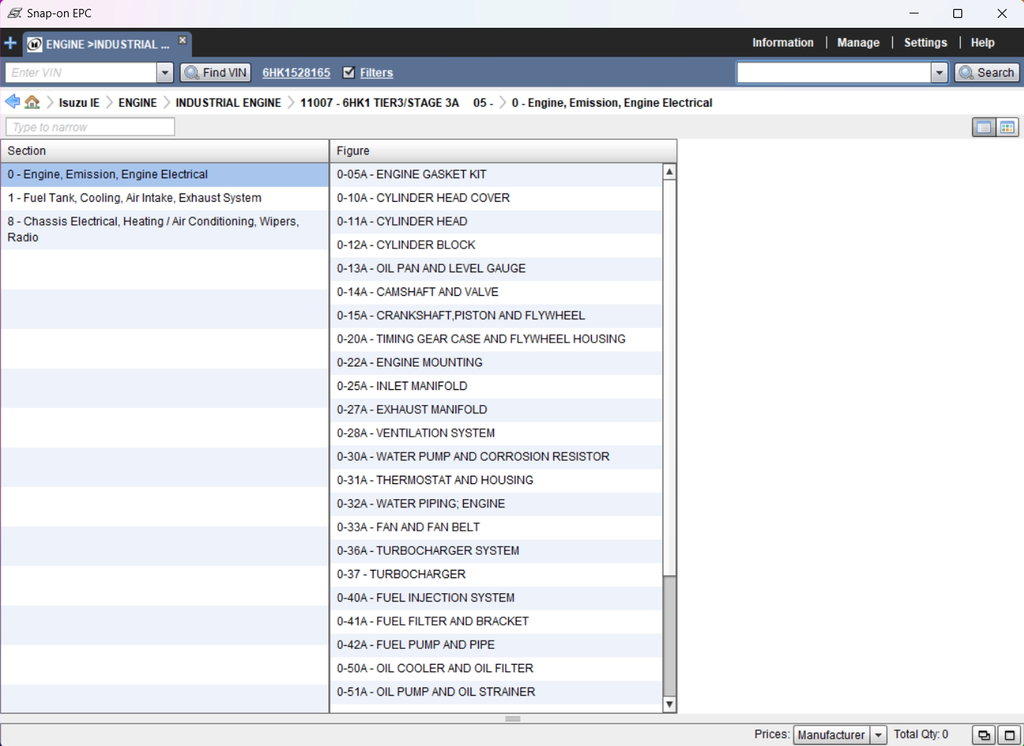The image size is (1024, 746).
Task: Click the Search button
Action: [x=986, y=73]
